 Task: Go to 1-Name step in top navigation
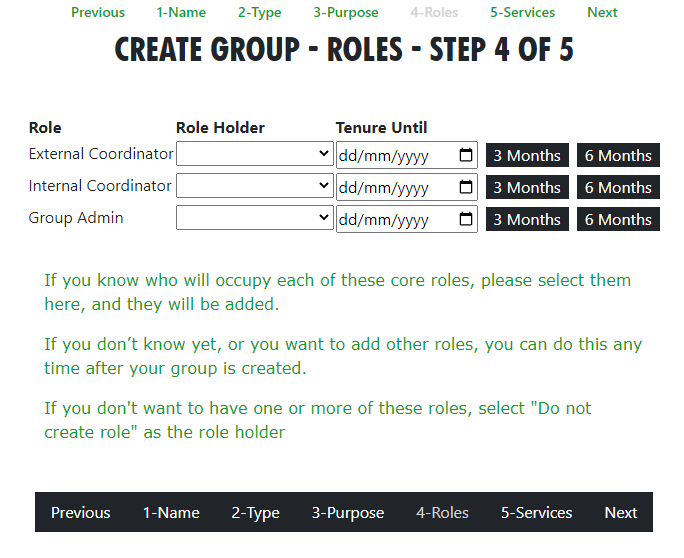pyautogui.click(x=181, y=12)
